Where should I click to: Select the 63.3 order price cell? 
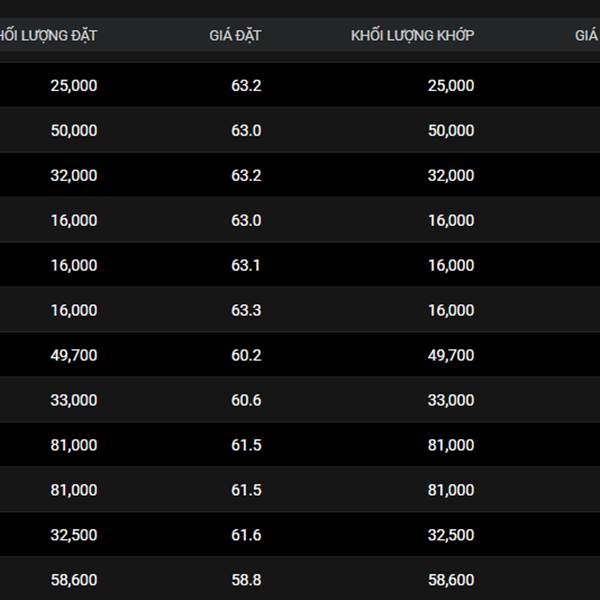tap(246, 310)
